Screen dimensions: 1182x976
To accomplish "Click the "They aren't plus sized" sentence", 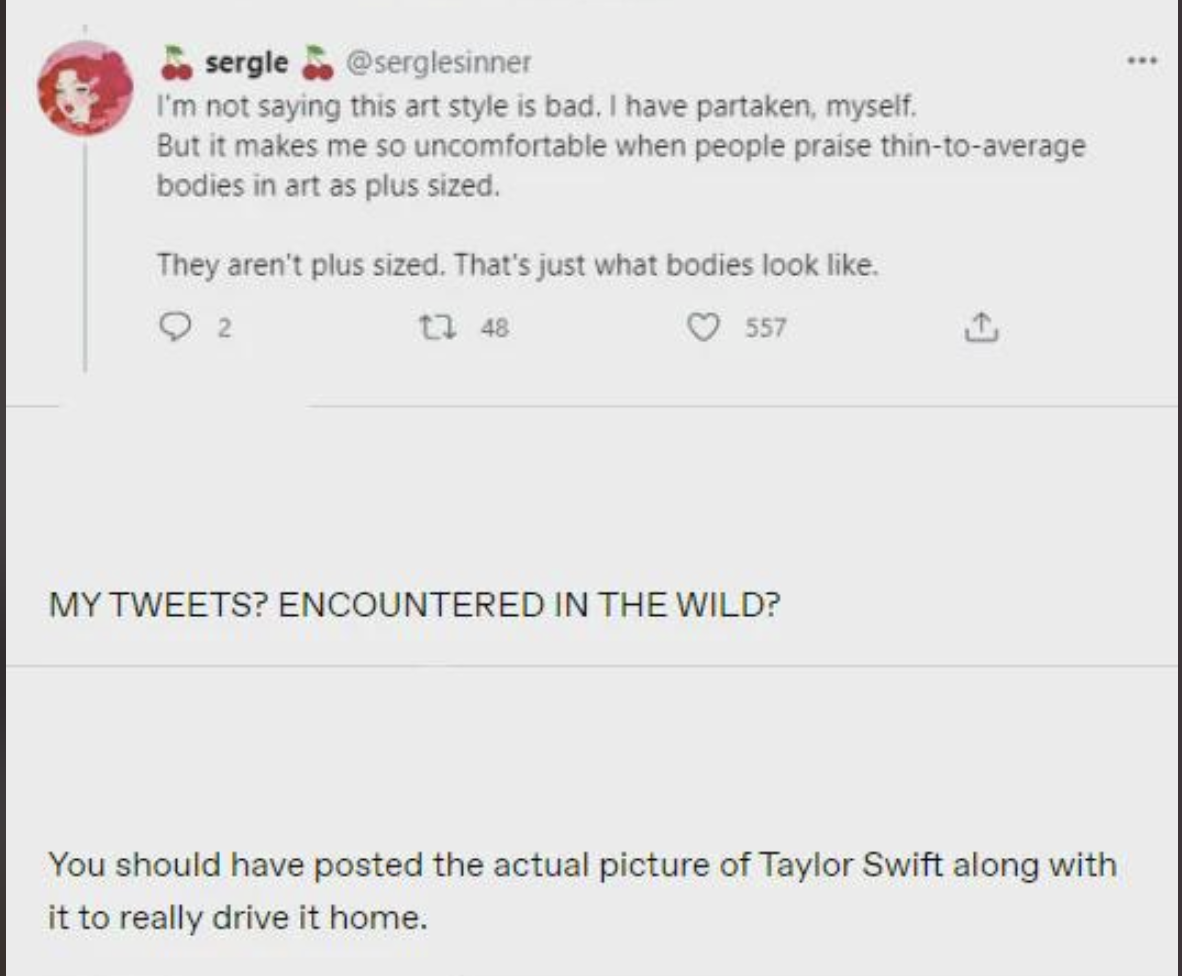I will point(517,265).
